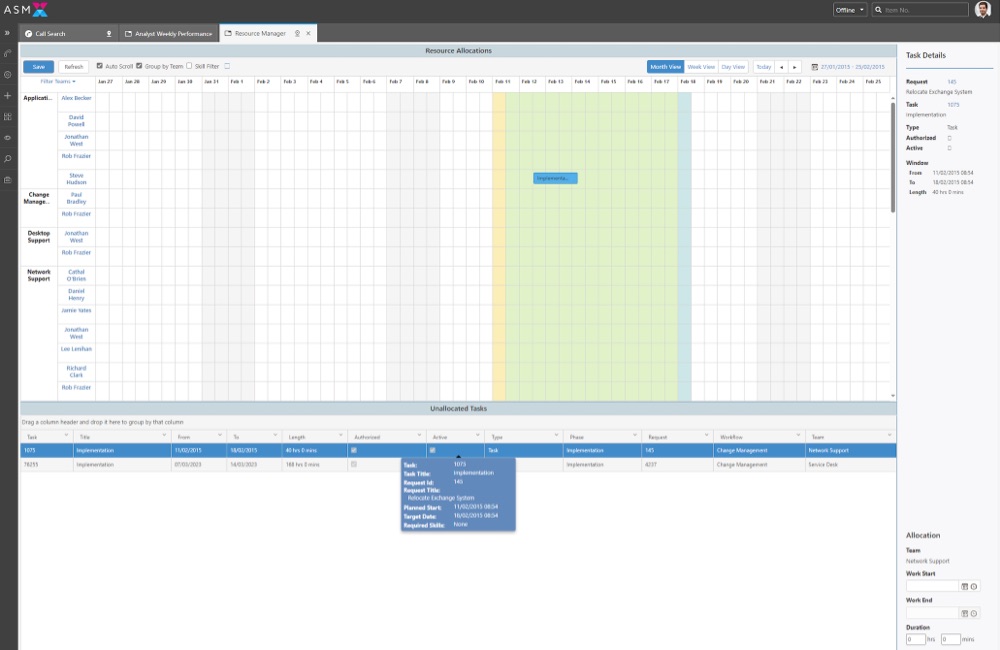Open the Team column filter dropdown
This screenshot has height=650, width=1000.
tap(888, 435)
